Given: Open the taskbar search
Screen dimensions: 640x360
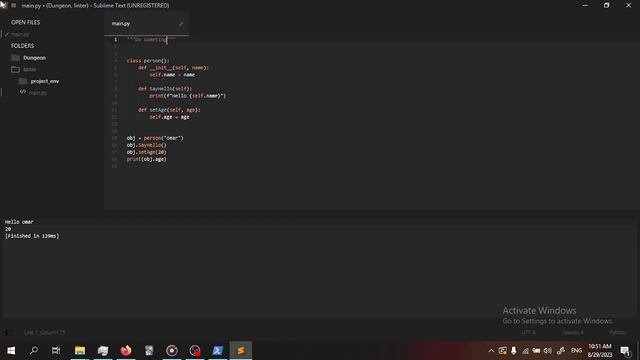Looking at the screenshot, I should point(34,350).
